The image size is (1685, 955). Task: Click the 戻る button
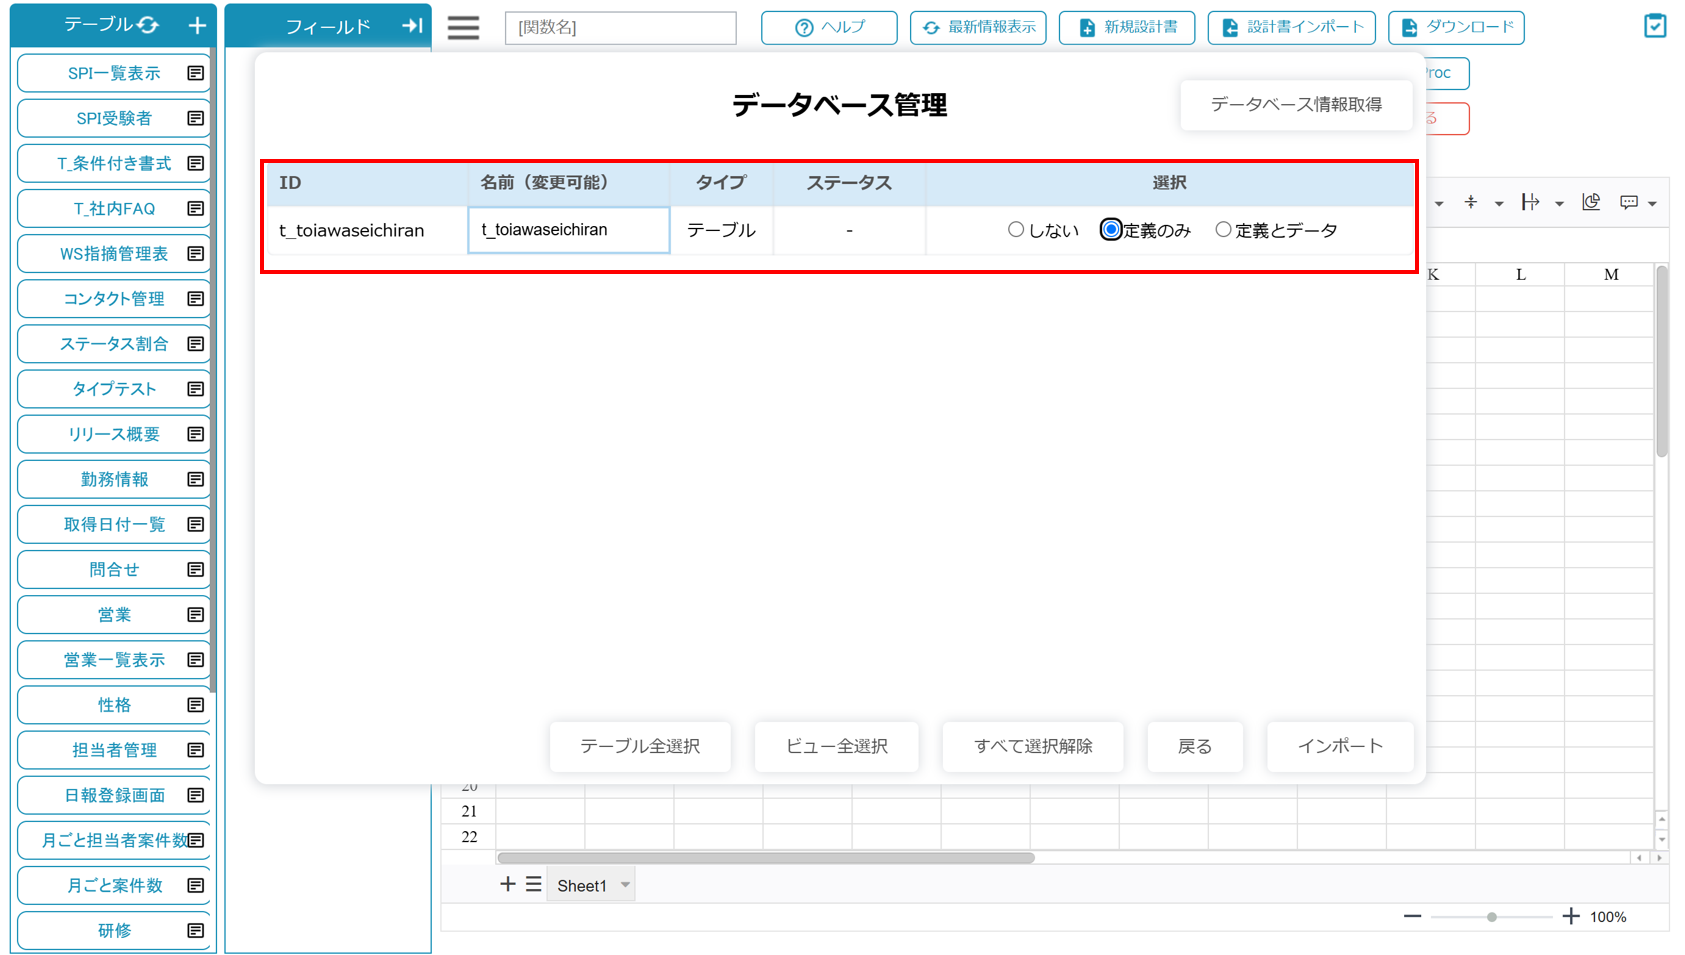1195,746
